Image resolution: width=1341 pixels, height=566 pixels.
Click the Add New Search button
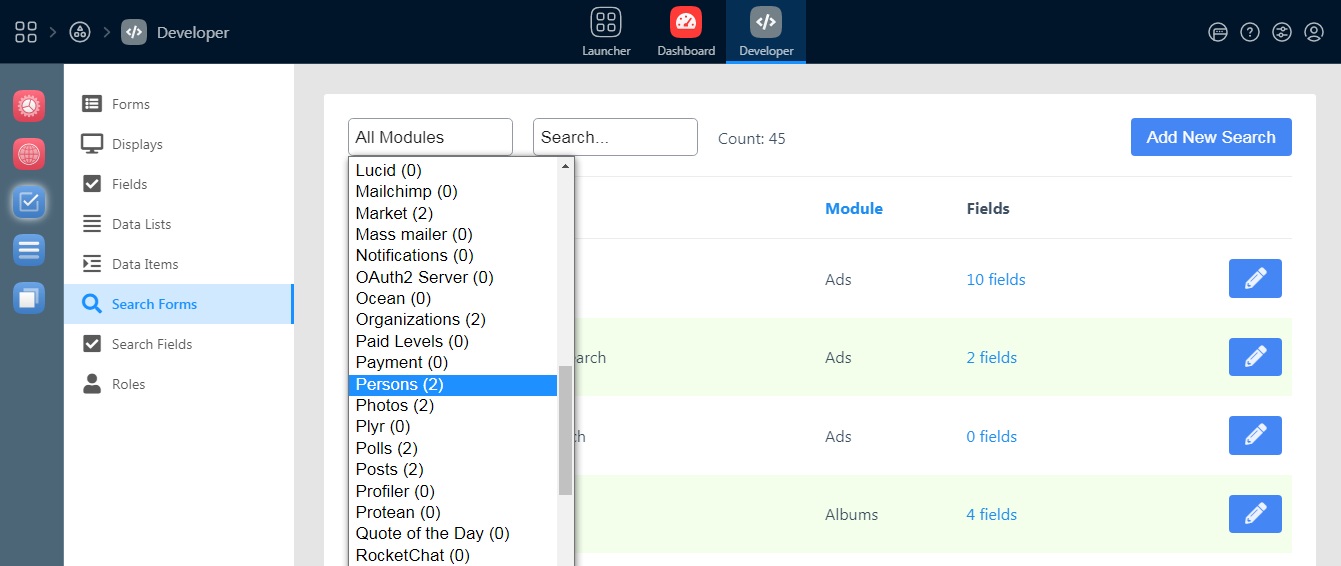(1210, 137)
